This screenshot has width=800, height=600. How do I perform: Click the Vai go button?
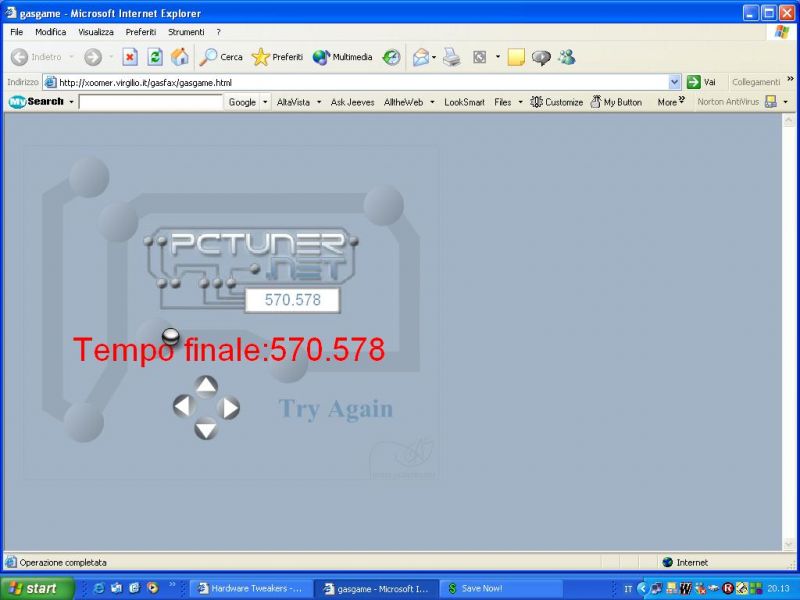(702, 82)
